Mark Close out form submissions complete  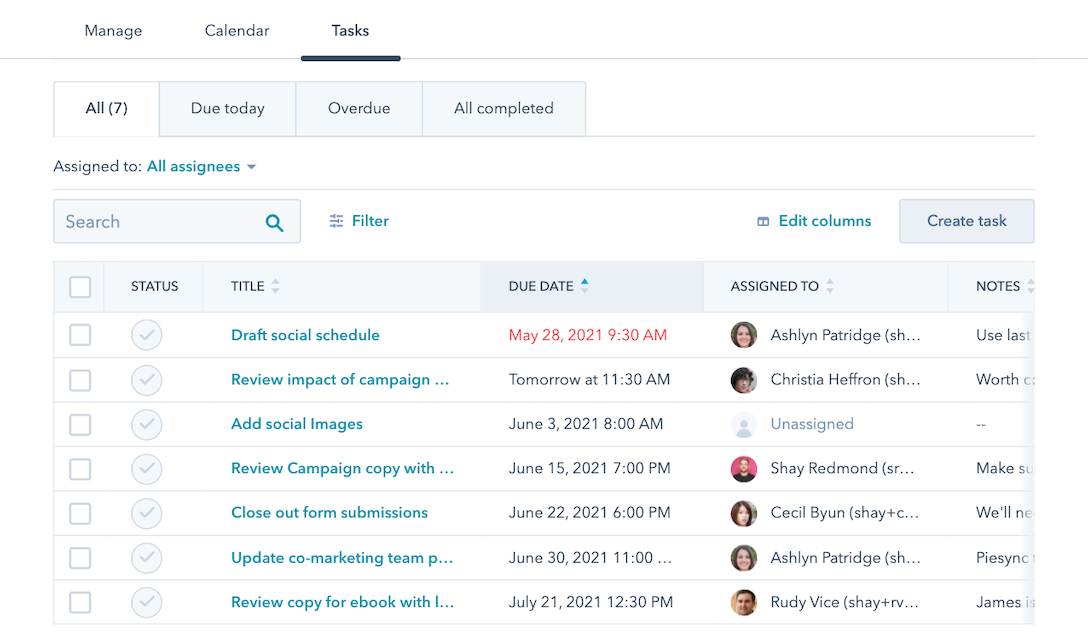tap(147, 513)
